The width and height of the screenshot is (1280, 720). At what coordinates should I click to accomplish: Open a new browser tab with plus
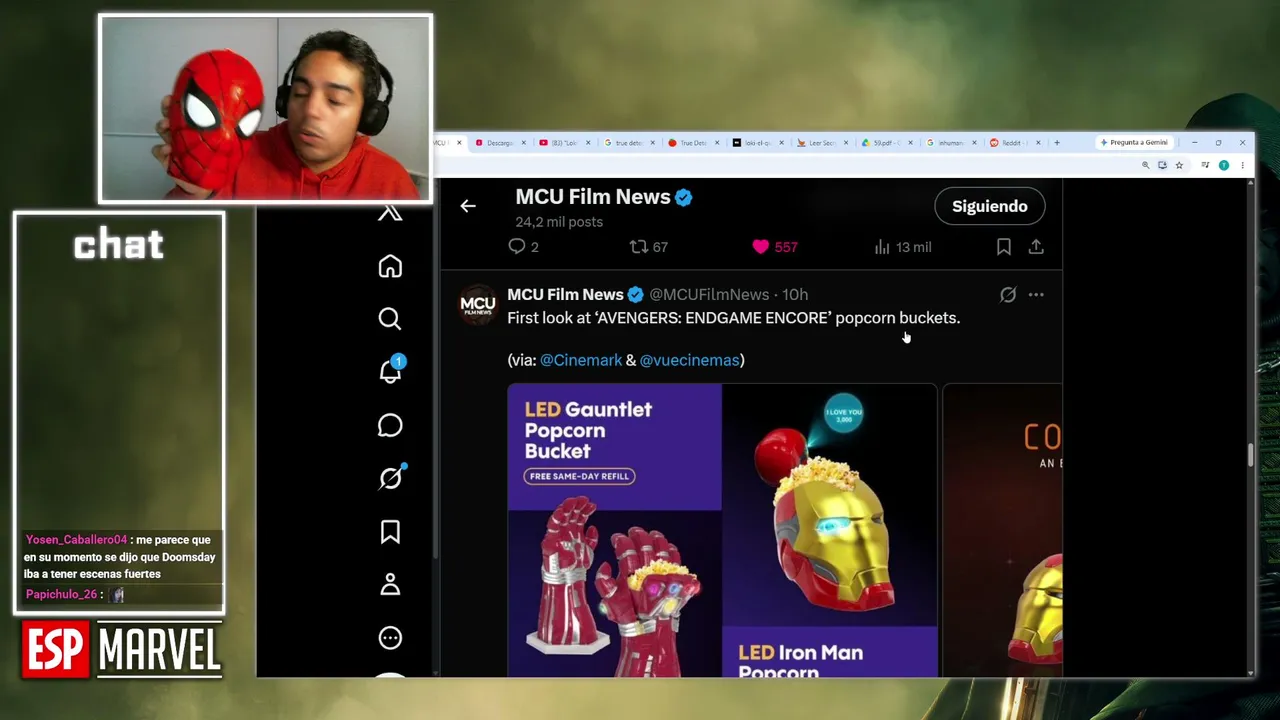(1057, 143)
